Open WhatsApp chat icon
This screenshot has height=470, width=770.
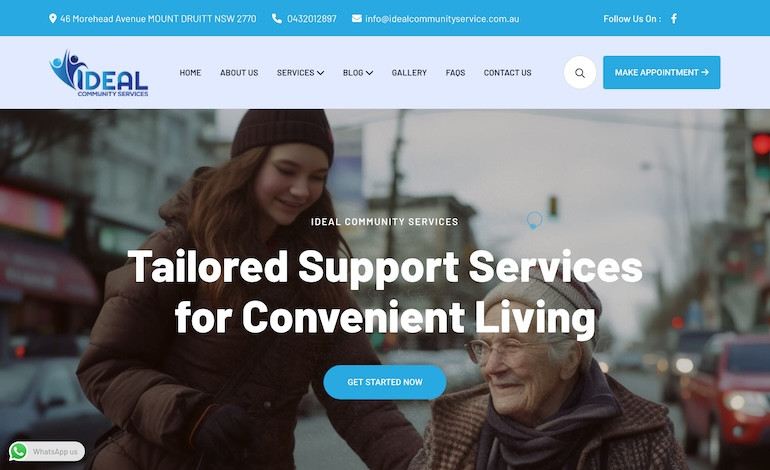[19, 451]
